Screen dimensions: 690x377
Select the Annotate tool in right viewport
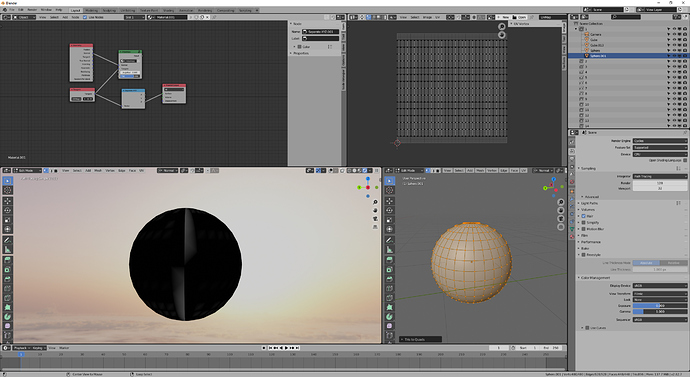click(389, 240)
